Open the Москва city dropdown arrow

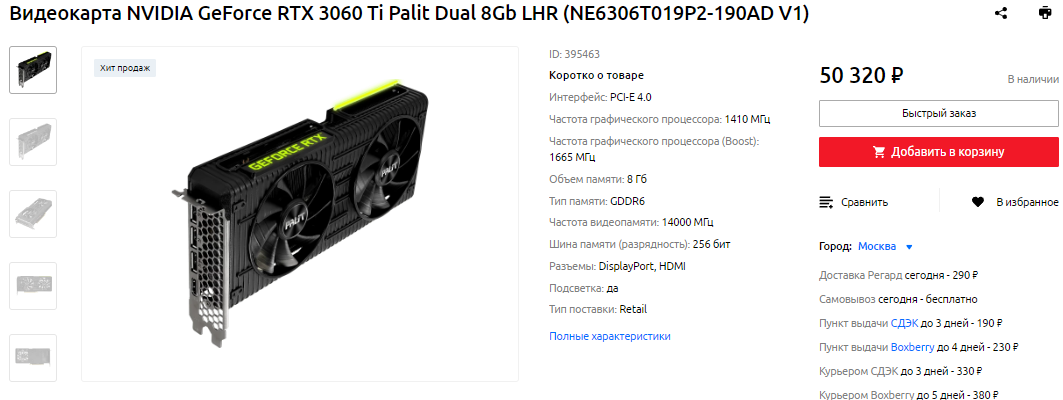(x=909, y=247)
